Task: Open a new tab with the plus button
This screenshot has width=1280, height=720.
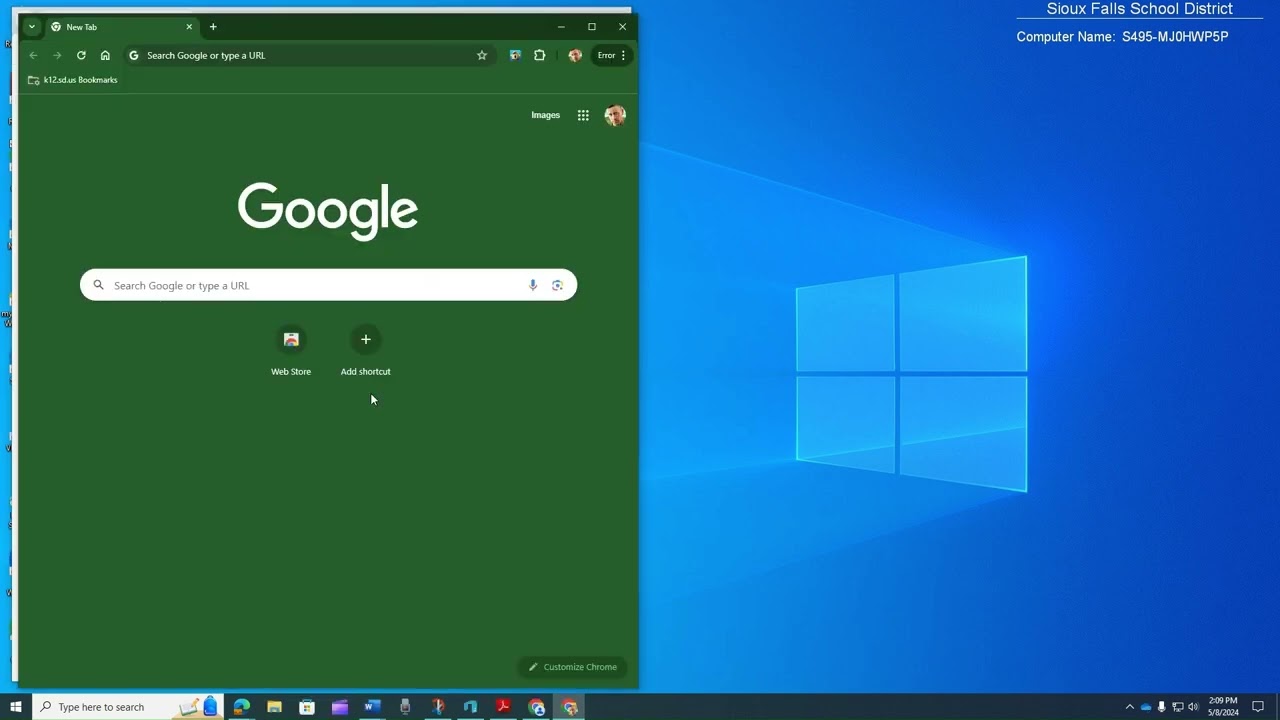Action: point(213,27)
